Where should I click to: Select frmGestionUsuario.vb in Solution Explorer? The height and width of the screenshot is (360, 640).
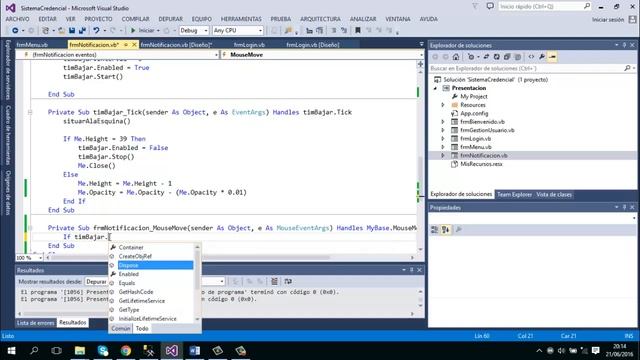coord(487,130)
